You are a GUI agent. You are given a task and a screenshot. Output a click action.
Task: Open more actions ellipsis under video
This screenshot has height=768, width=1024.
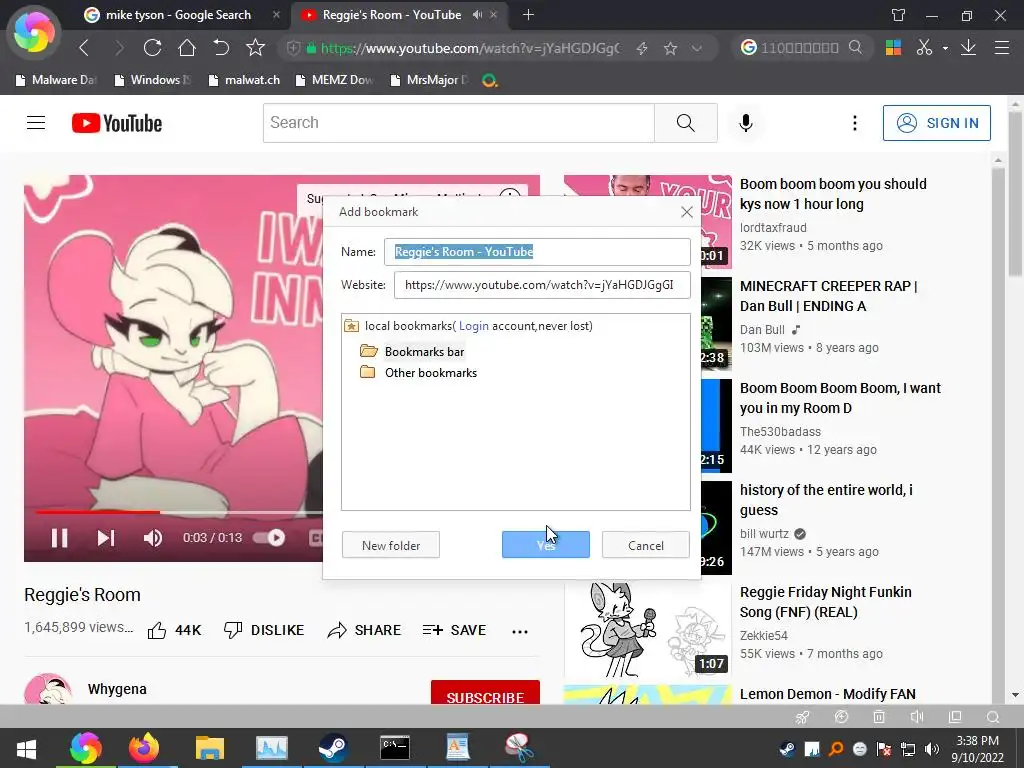coord(520,632)
